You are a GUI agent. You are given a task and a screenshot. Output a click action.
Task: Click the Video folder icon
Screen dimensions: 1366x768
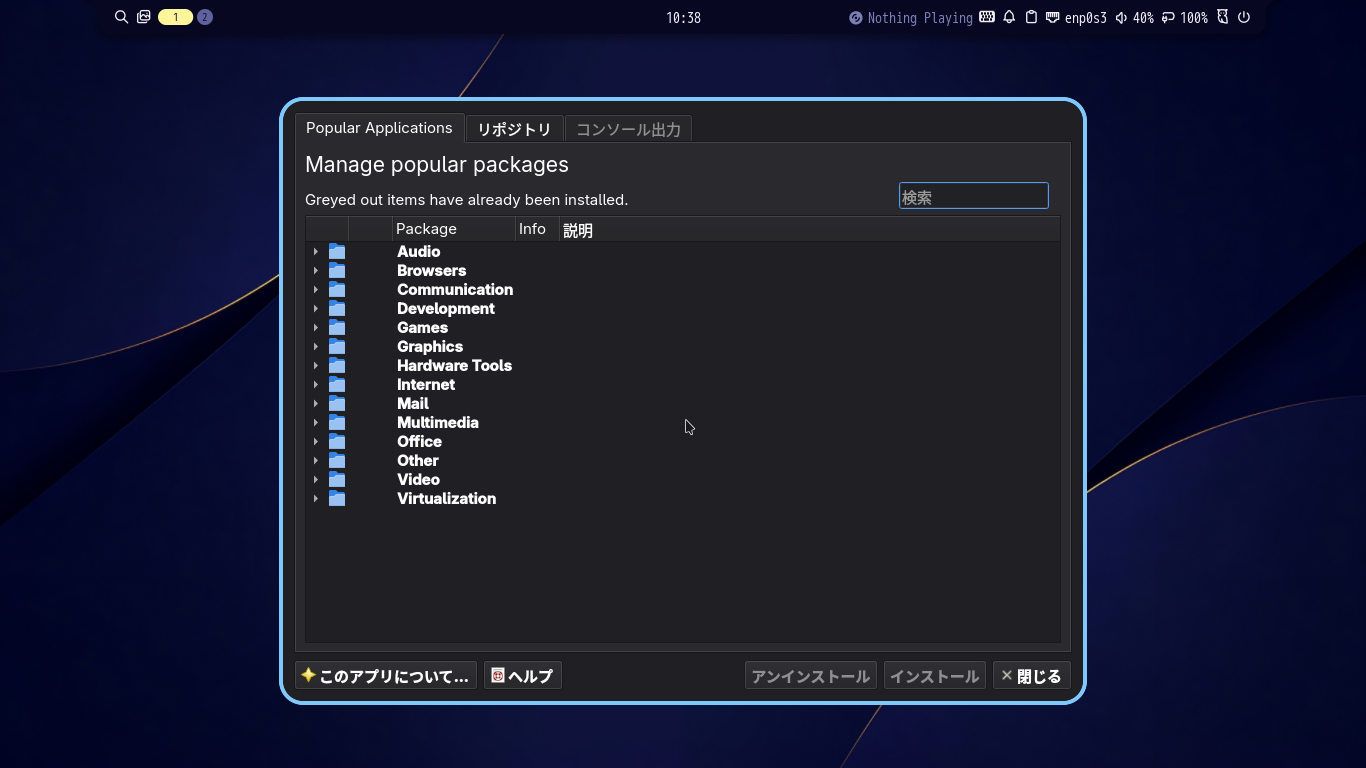337,480
